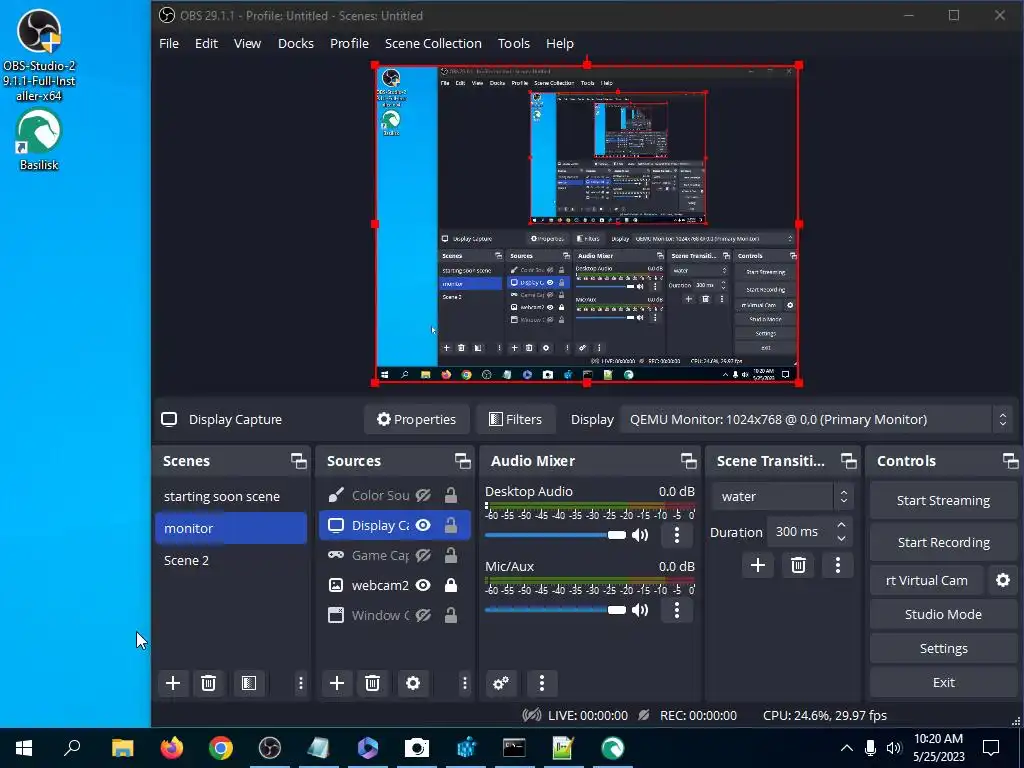Viewport: 1024px width, 768px height.
Task: Open Scenes panel more options menu
Action: click(300, 683)
